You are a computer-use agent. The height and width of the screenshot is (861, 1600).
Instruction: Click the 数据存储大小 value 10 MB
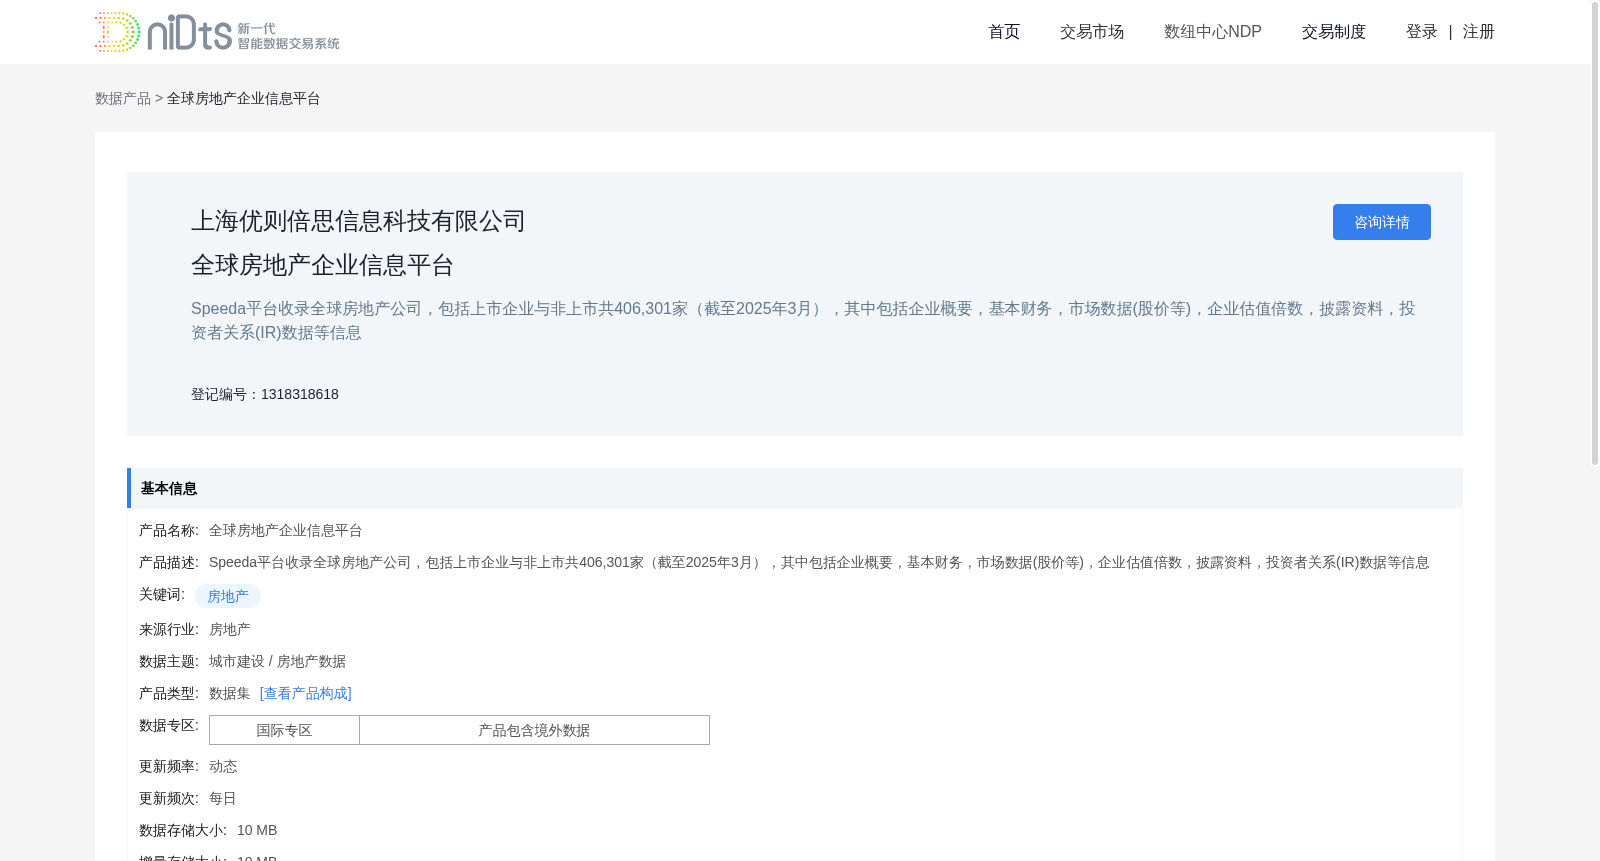257,830
